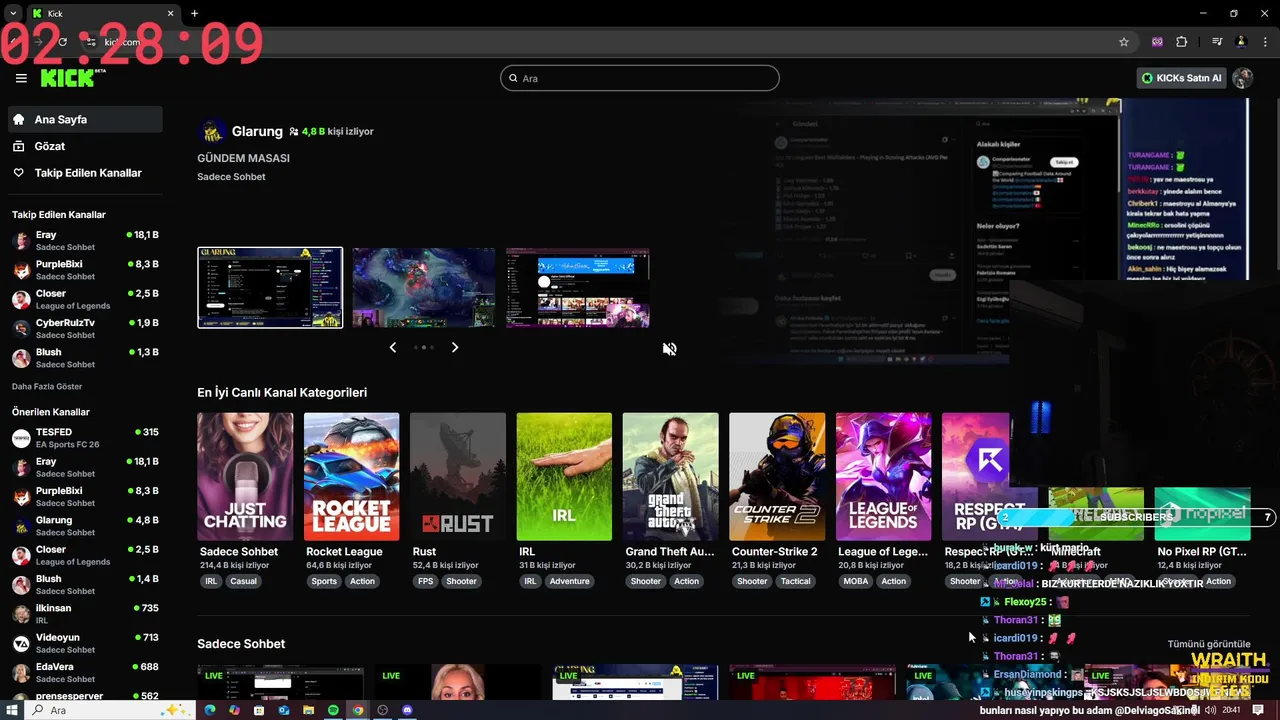Open Spotify from the taskbar
This screenshot has height=720, width=1280.
[x=333, y=710]
